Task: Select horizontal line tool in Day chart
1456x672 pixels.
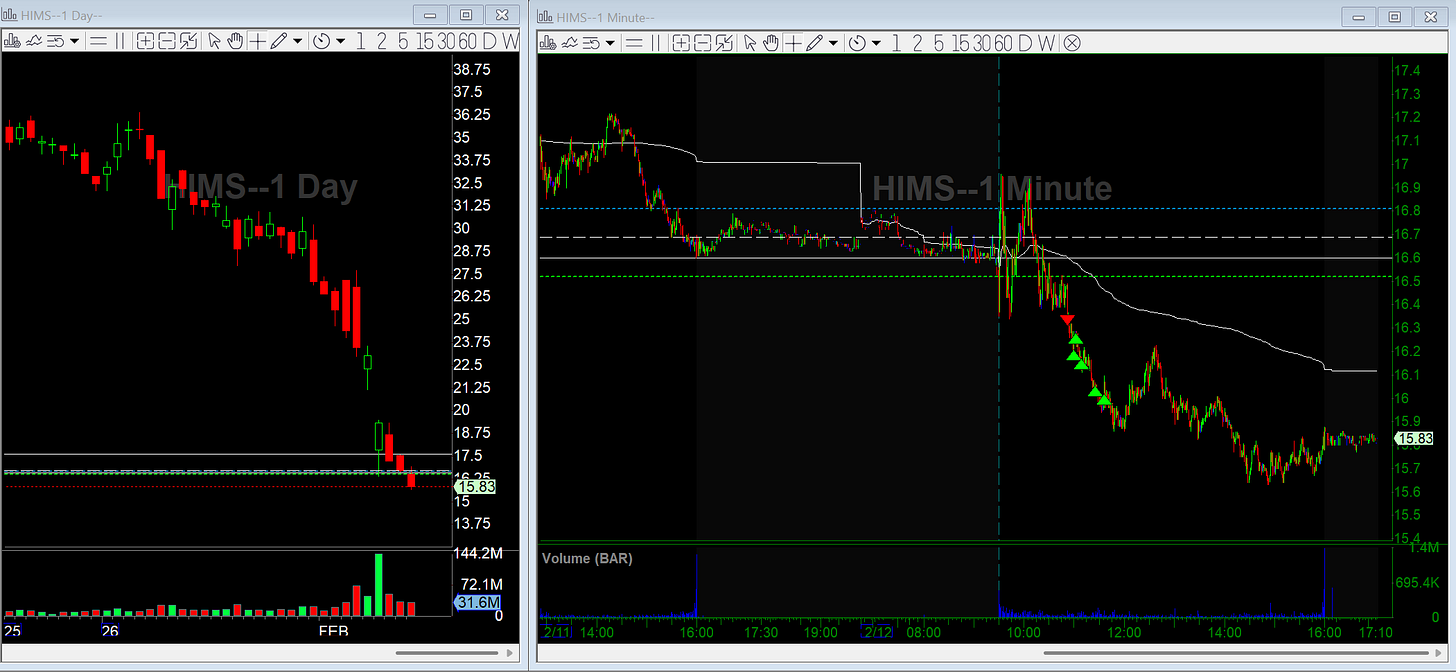Action: click(98, 41)
